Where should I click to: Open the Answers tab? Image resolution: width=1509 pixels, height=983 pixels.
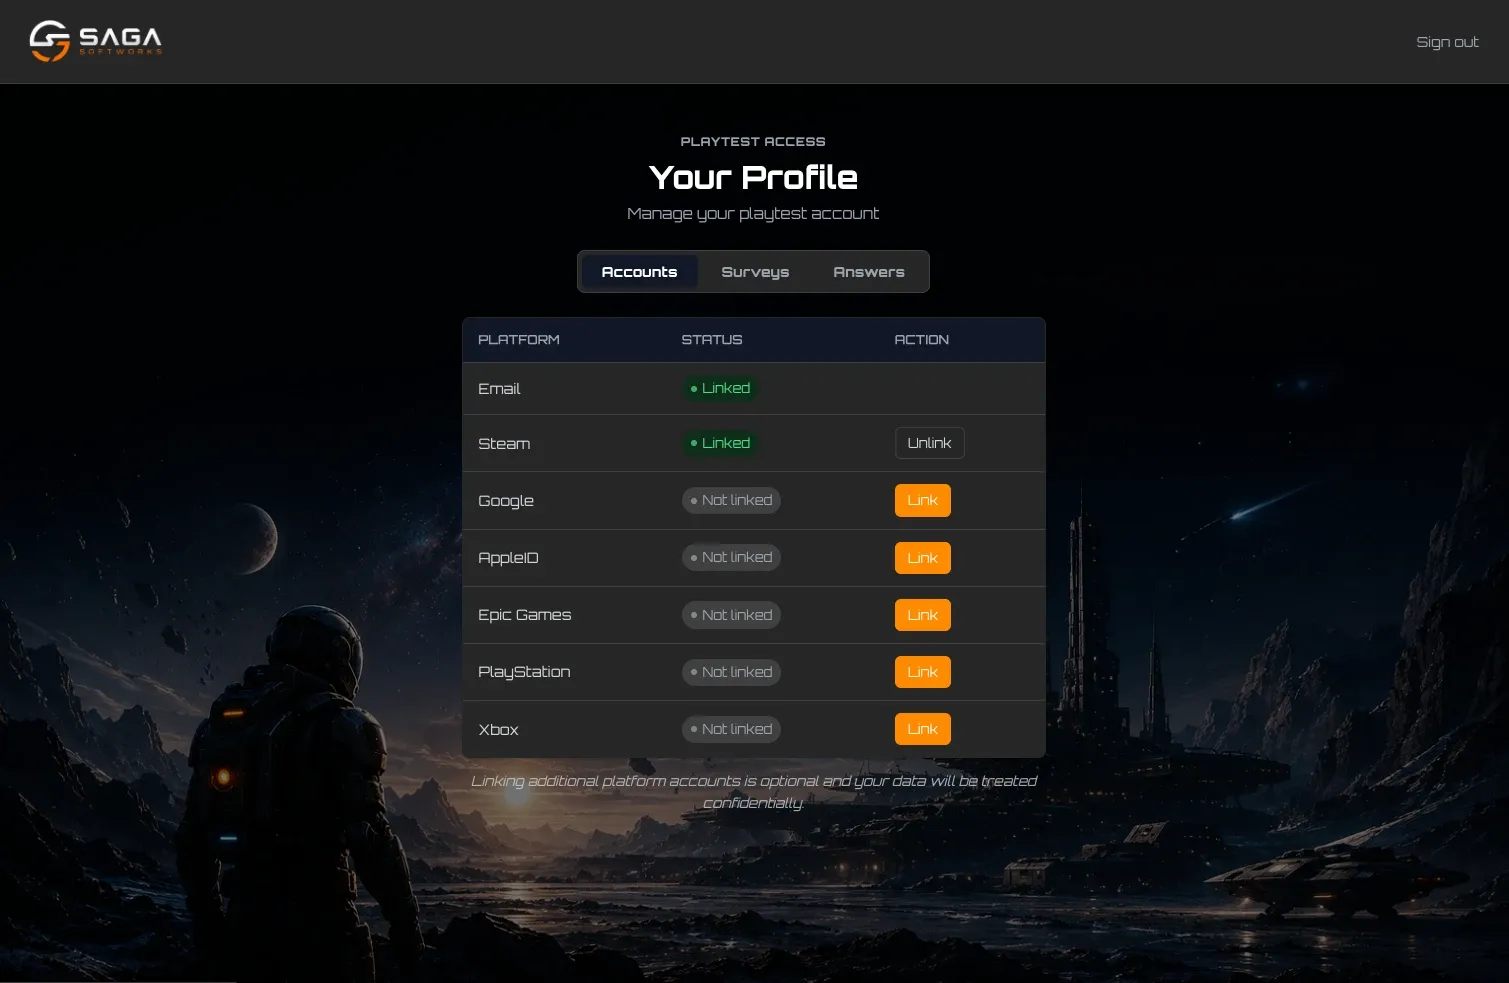pos(868,272)
